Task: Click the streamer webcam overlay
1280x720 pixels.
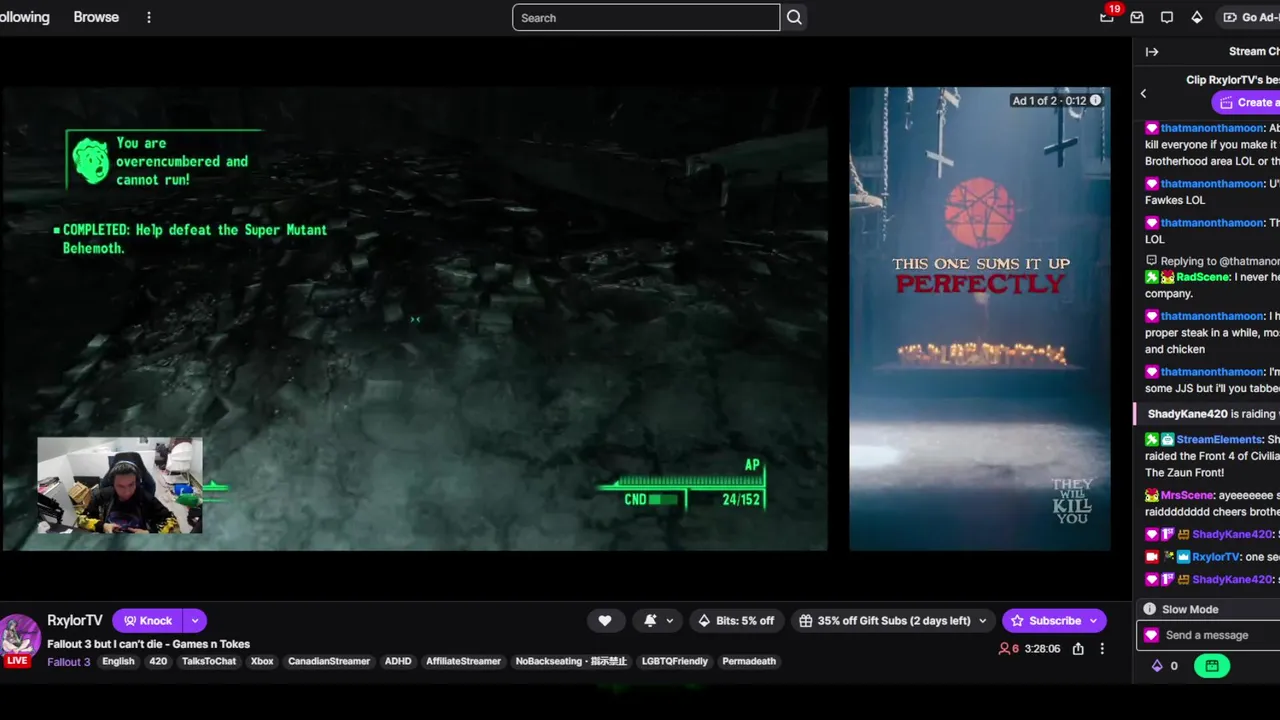Action: (x=120, y=485)
